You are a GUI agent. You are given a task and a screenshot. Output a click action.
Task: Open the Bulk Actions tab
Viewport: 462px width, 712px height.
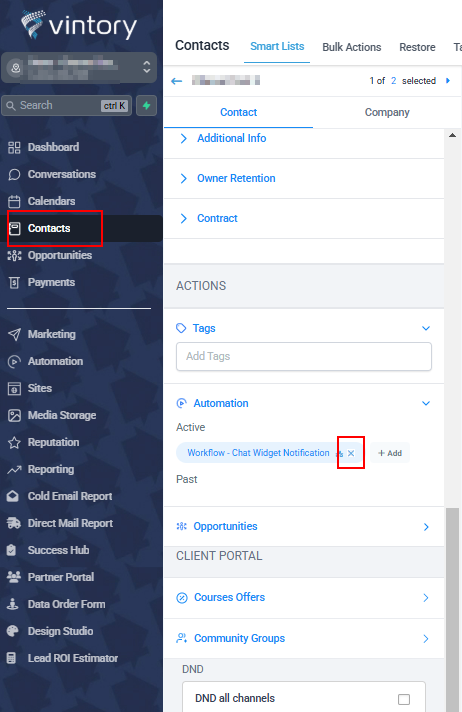point(352,47)
